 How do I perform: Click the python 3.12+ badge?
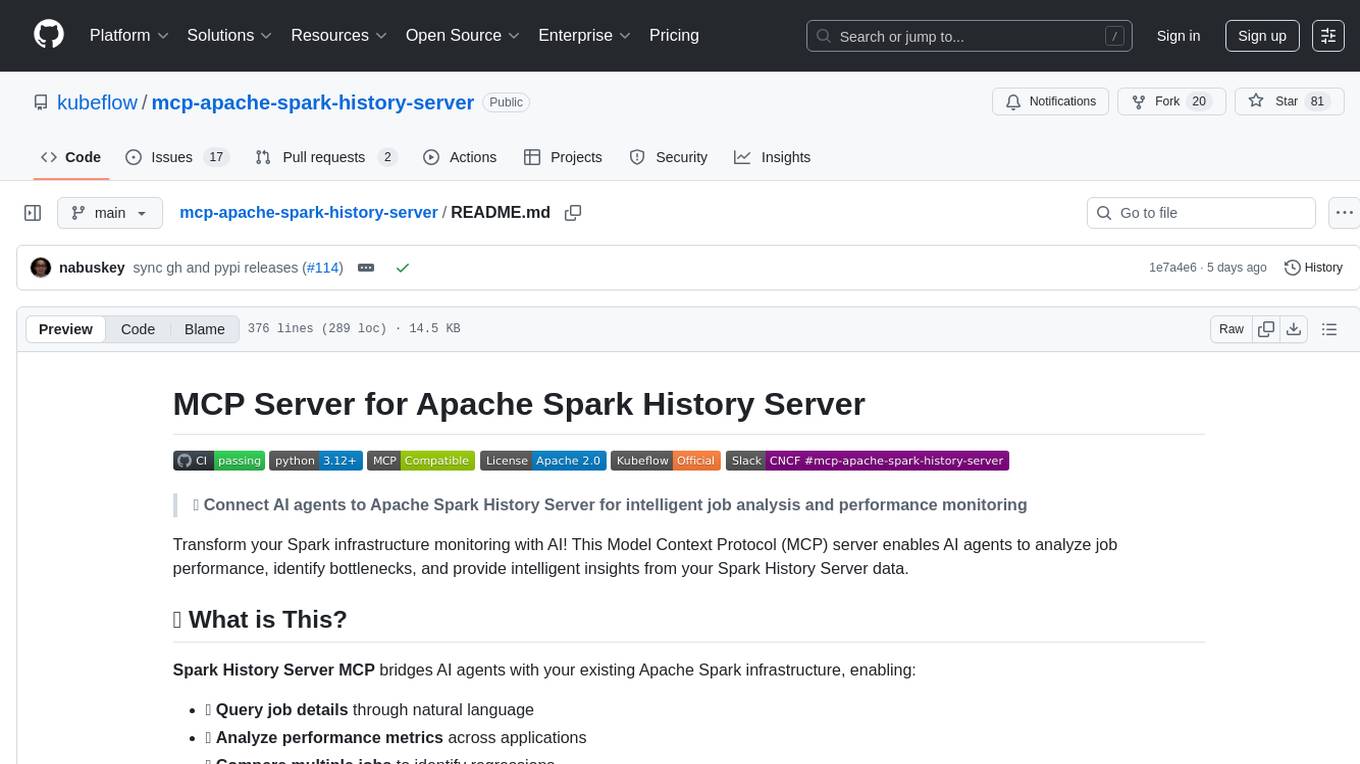coord(315,461)
